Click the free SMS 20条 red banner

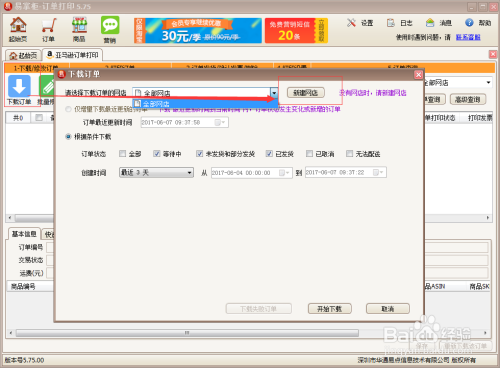[296, 31]
